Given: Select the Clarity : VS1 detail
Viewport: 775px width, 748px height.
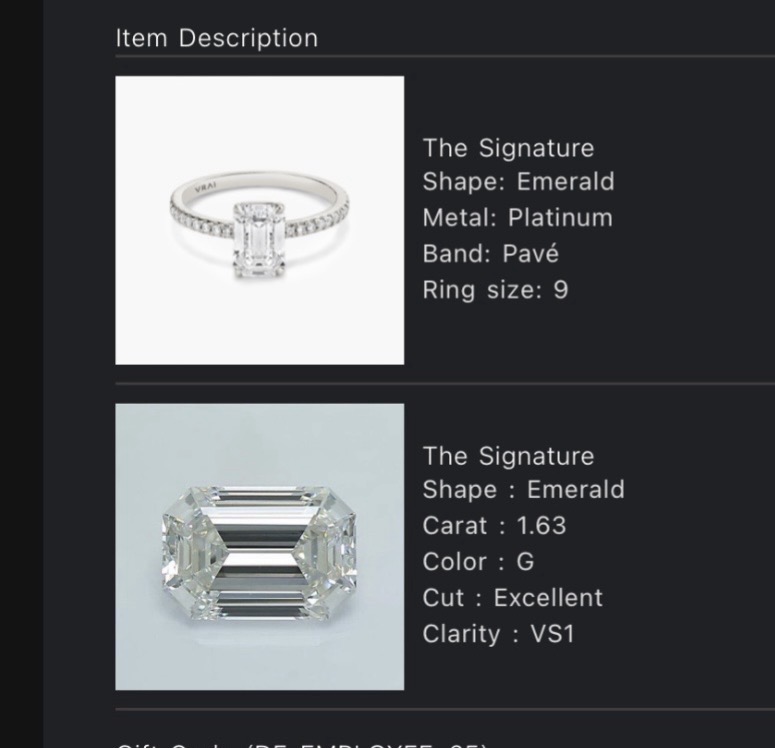Looking at the screenshot, I should point(498,634).
